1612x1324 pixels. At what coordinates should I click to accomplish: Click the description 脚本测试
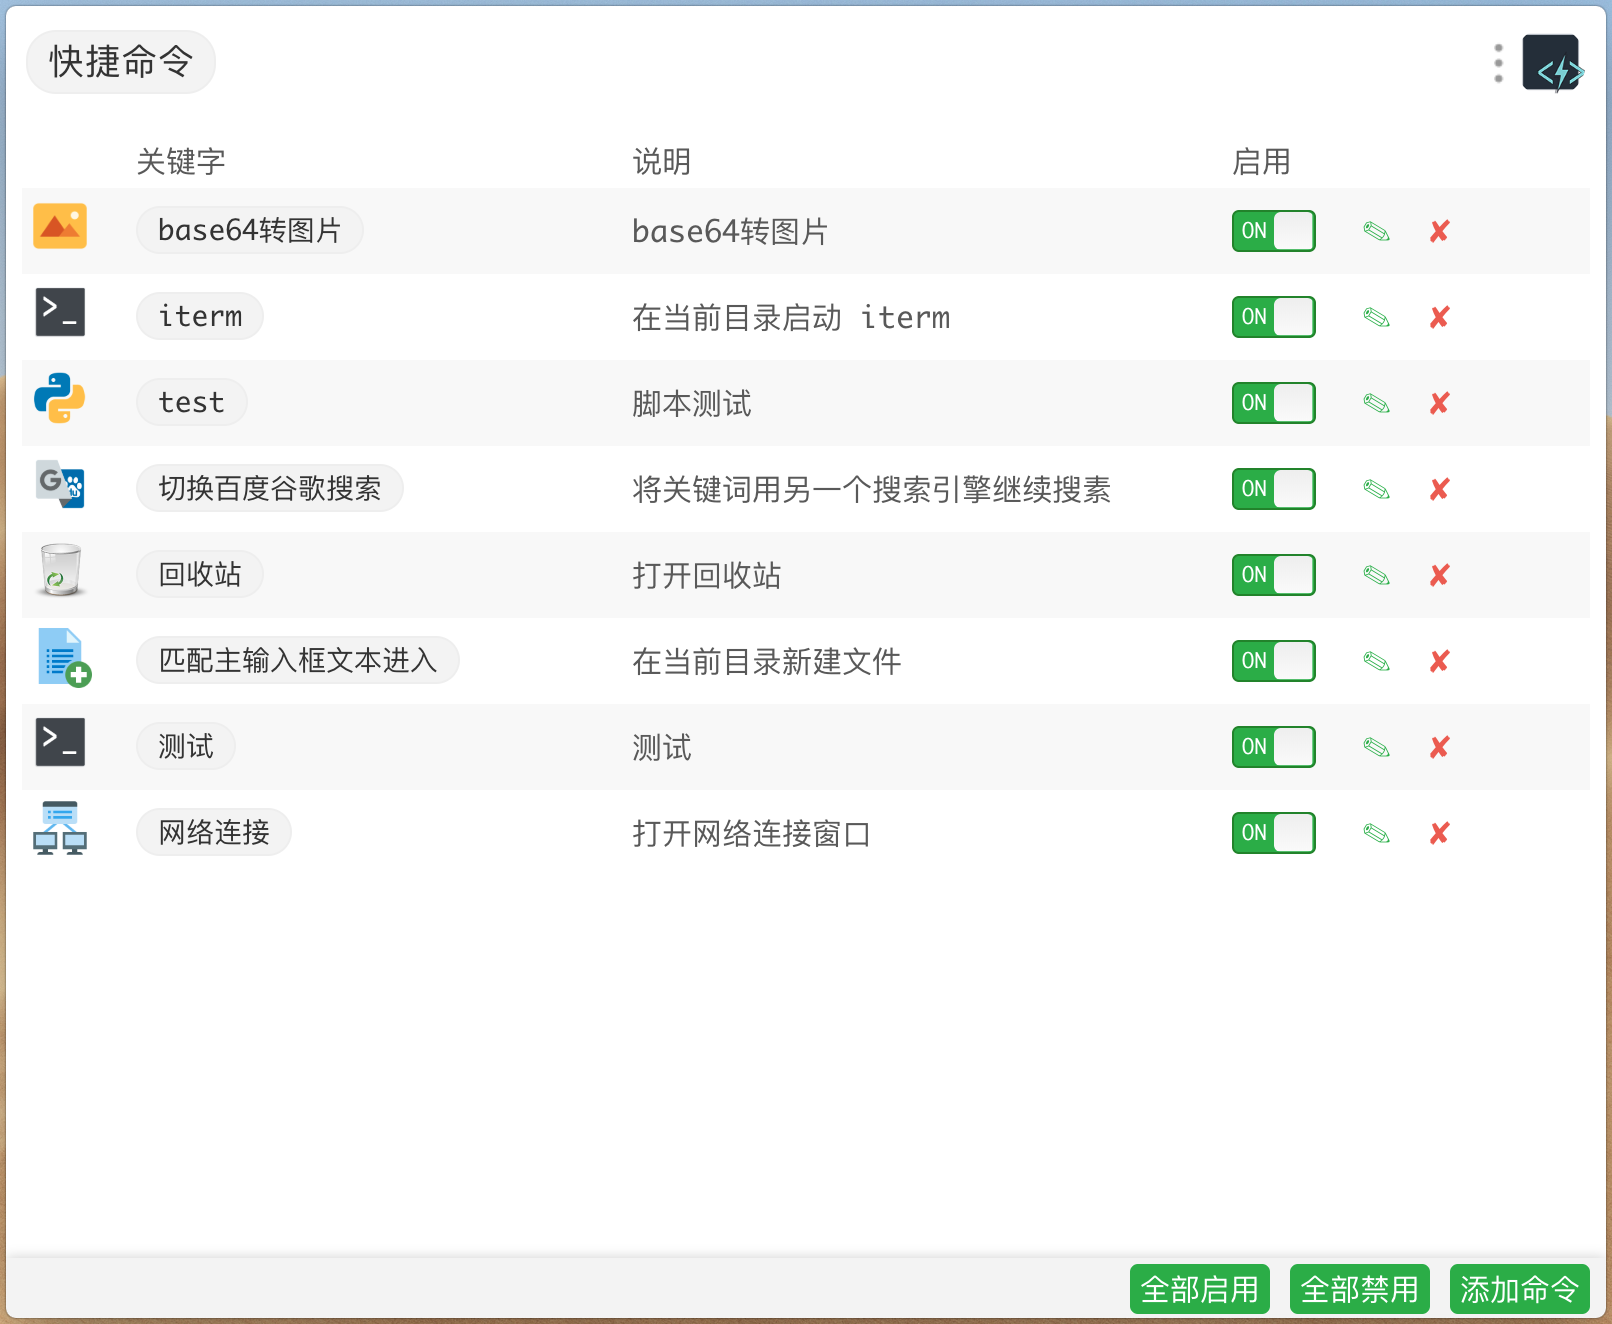coord(692,404)
